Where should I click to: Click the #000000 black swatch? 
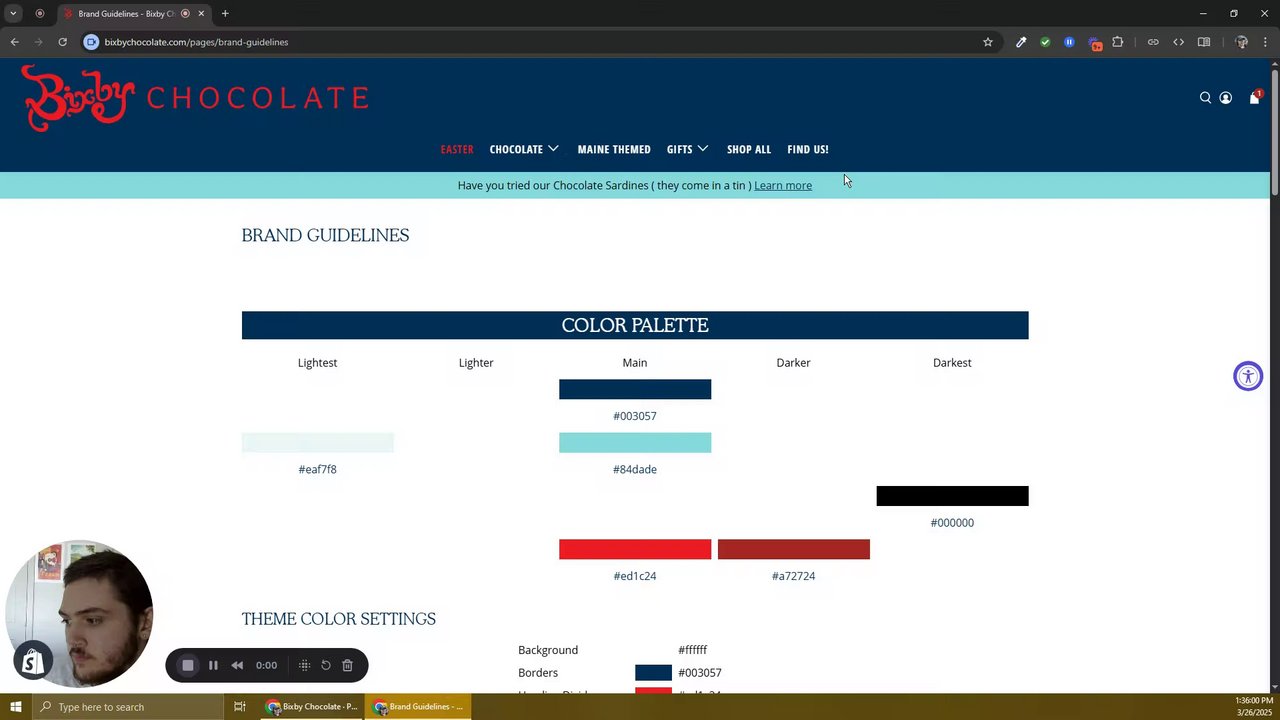click(952, 496)
